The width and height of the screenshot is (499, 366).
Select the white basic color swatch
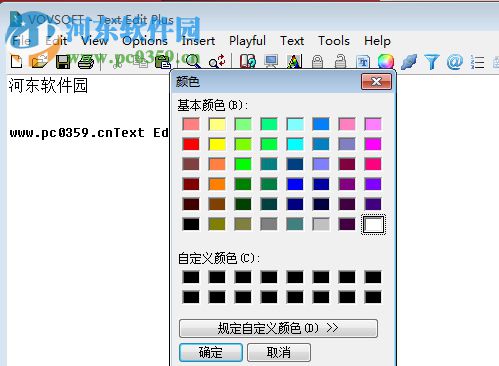click(x=373, y=224)
